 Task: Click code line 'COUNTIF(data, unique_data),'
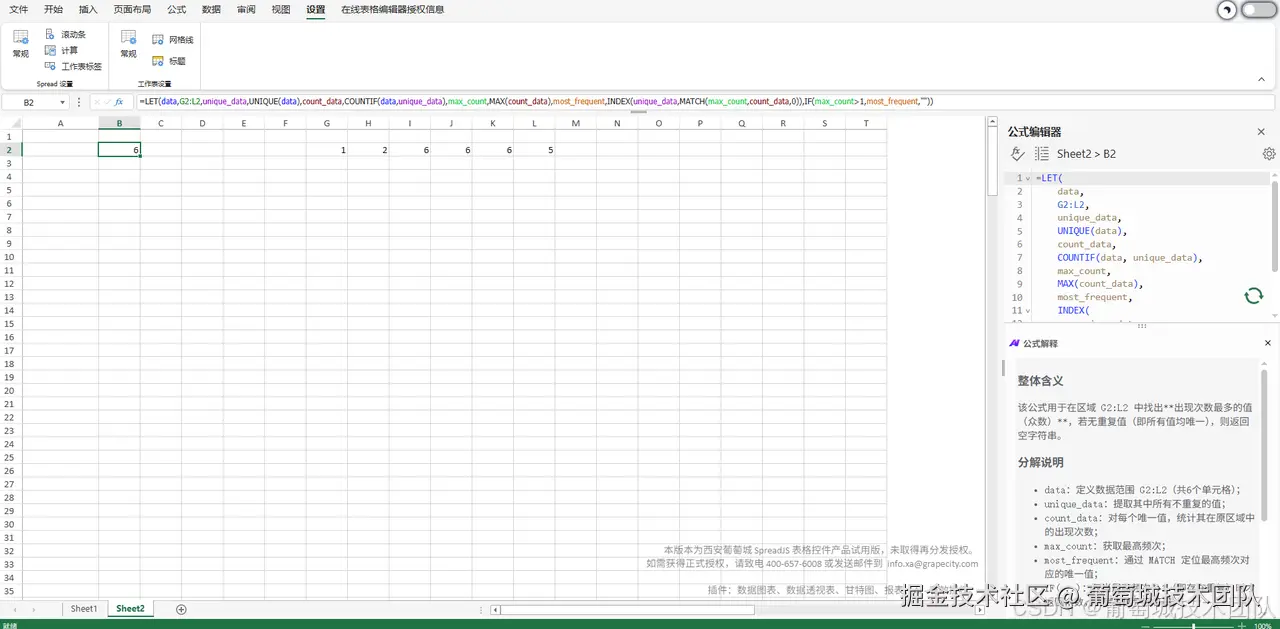pos(1129,257)
